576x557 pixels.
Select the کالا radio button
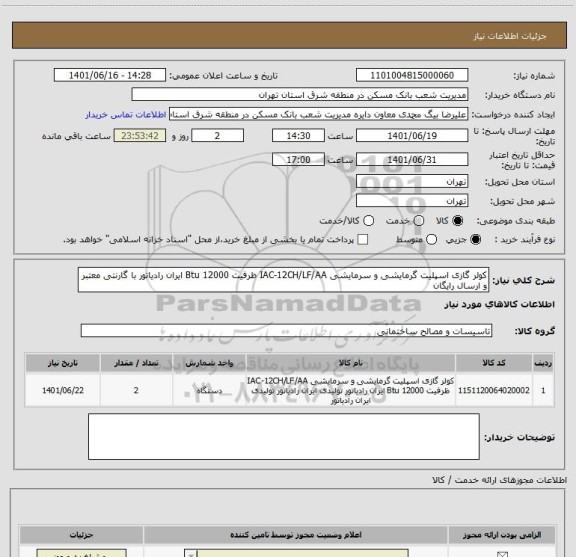[458, 221]
